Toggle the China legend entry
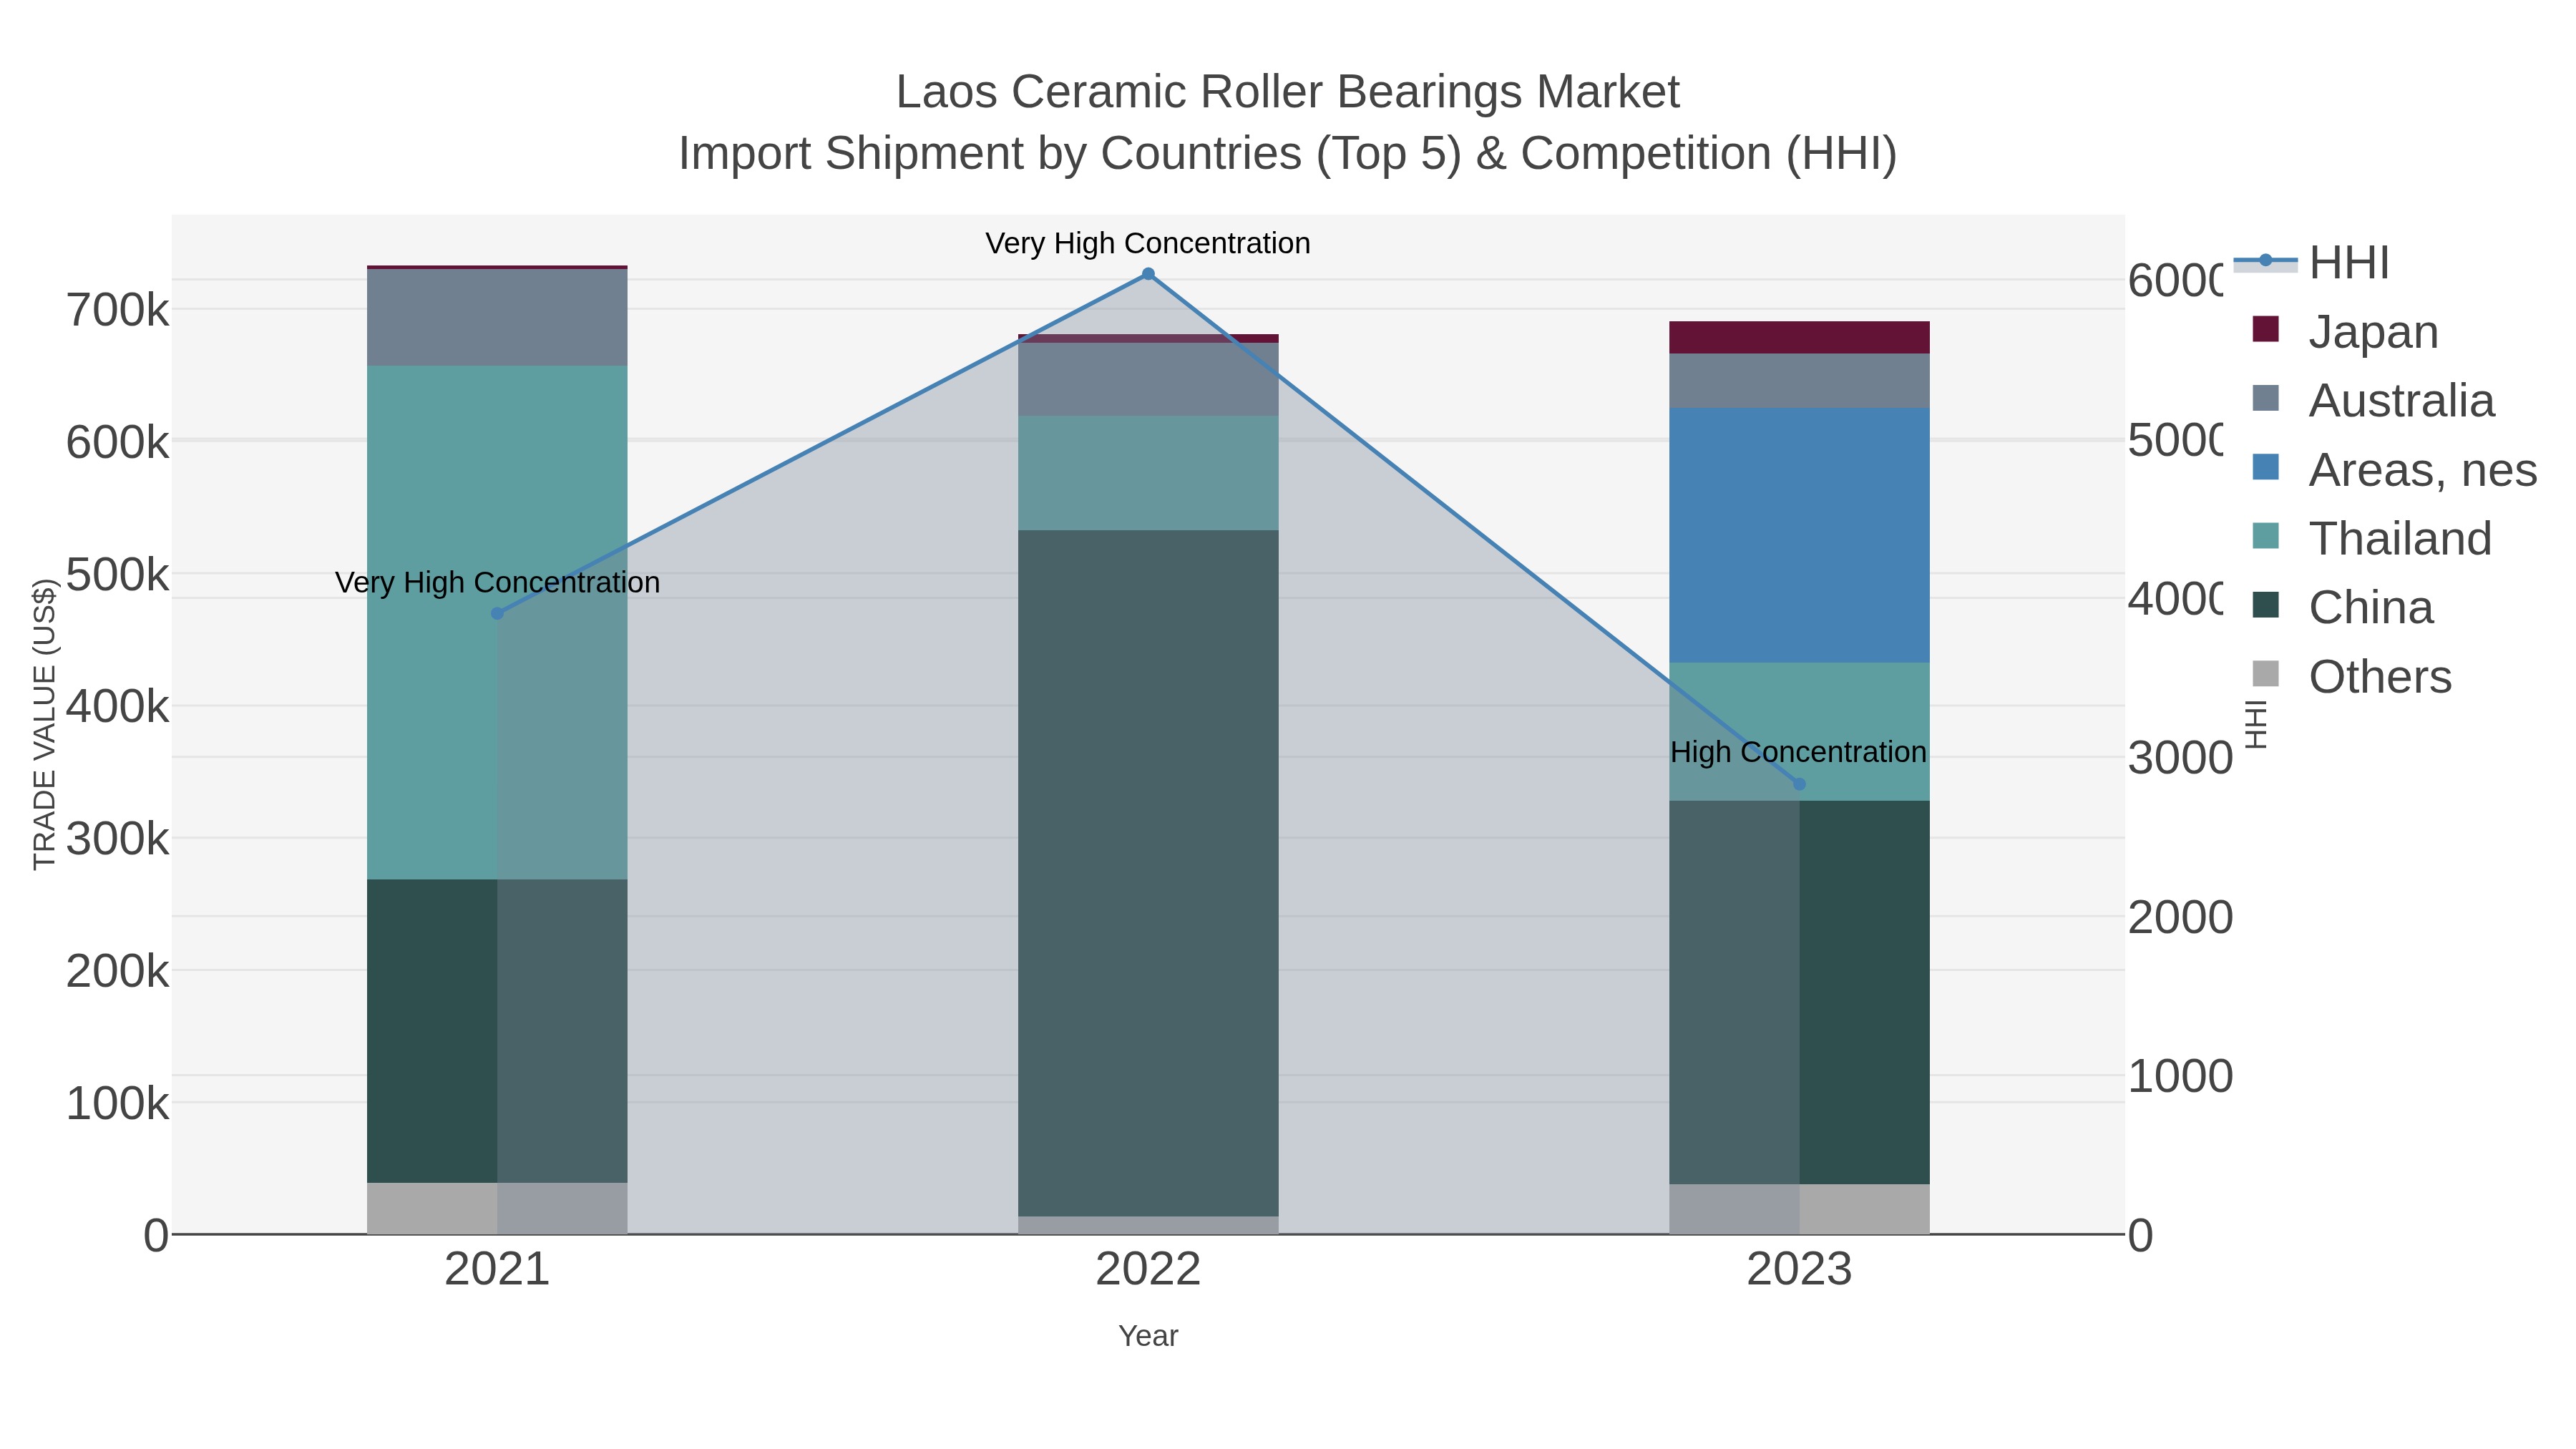Viewport: 2576px width, 1449px height. 2342,608
